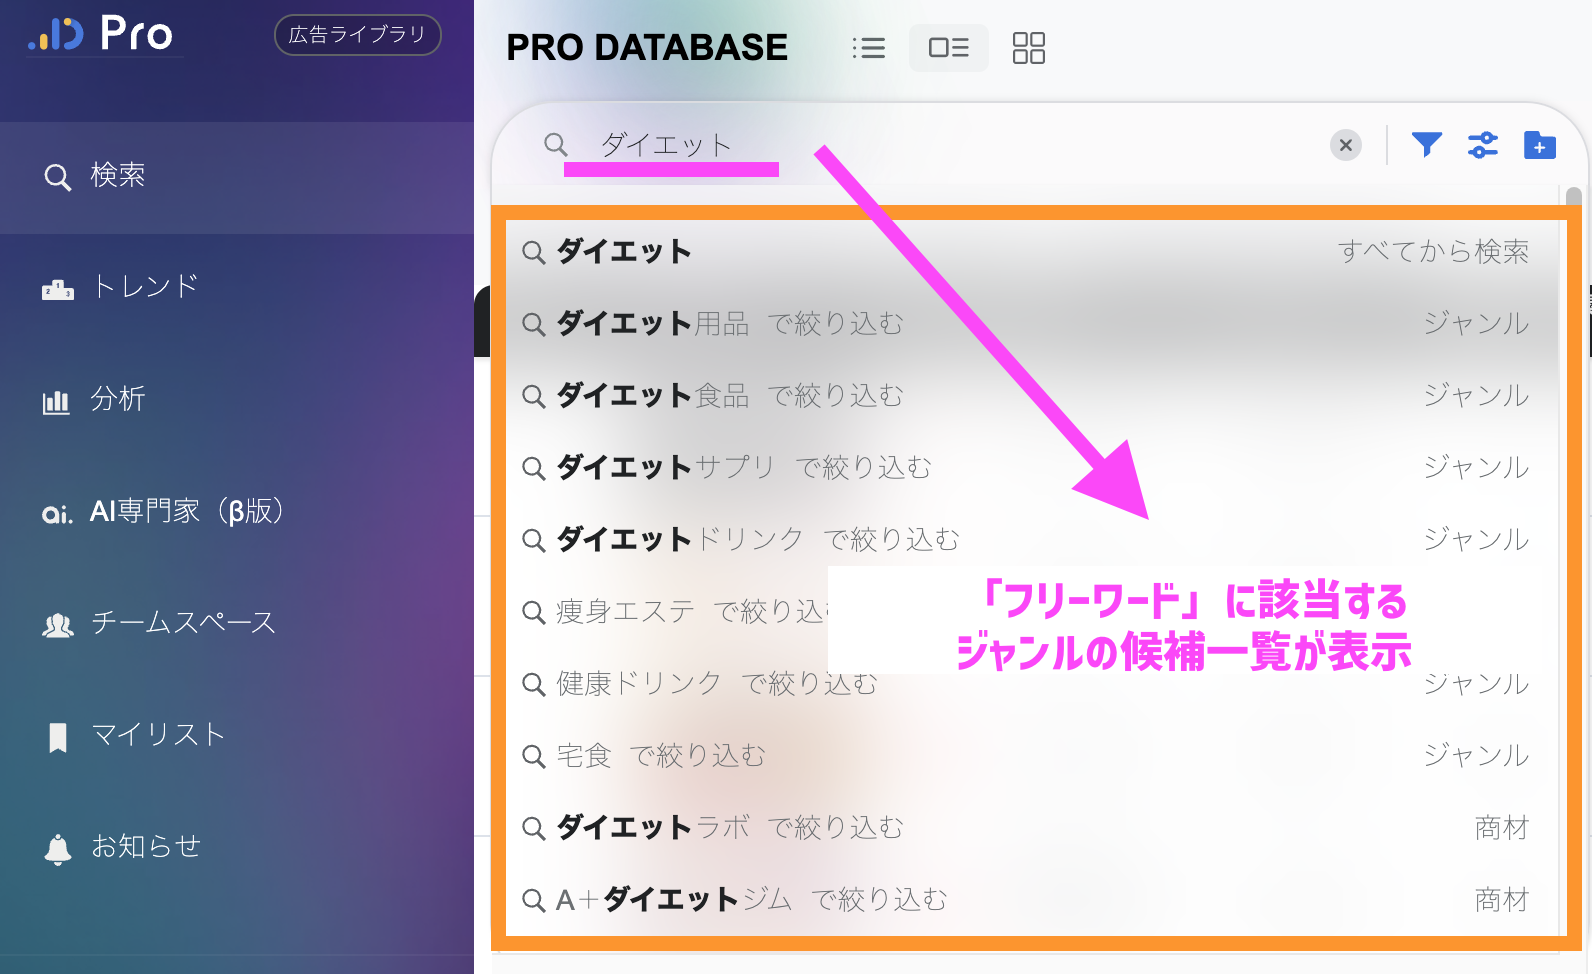
Task: Open お知らせ notifications bell item
Action: pos(145,847)
